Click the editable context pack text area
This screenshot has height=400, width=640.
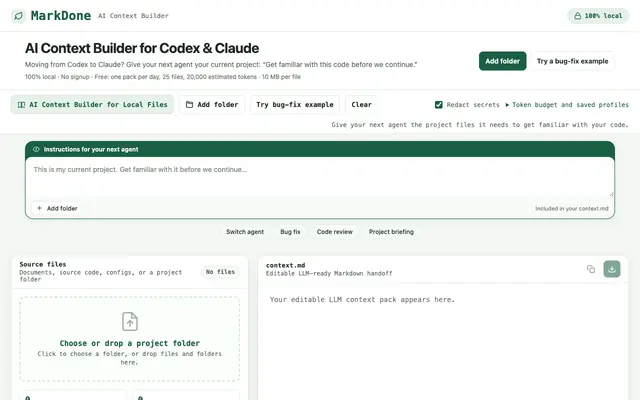pyautogui.click(x=443, y=343)
